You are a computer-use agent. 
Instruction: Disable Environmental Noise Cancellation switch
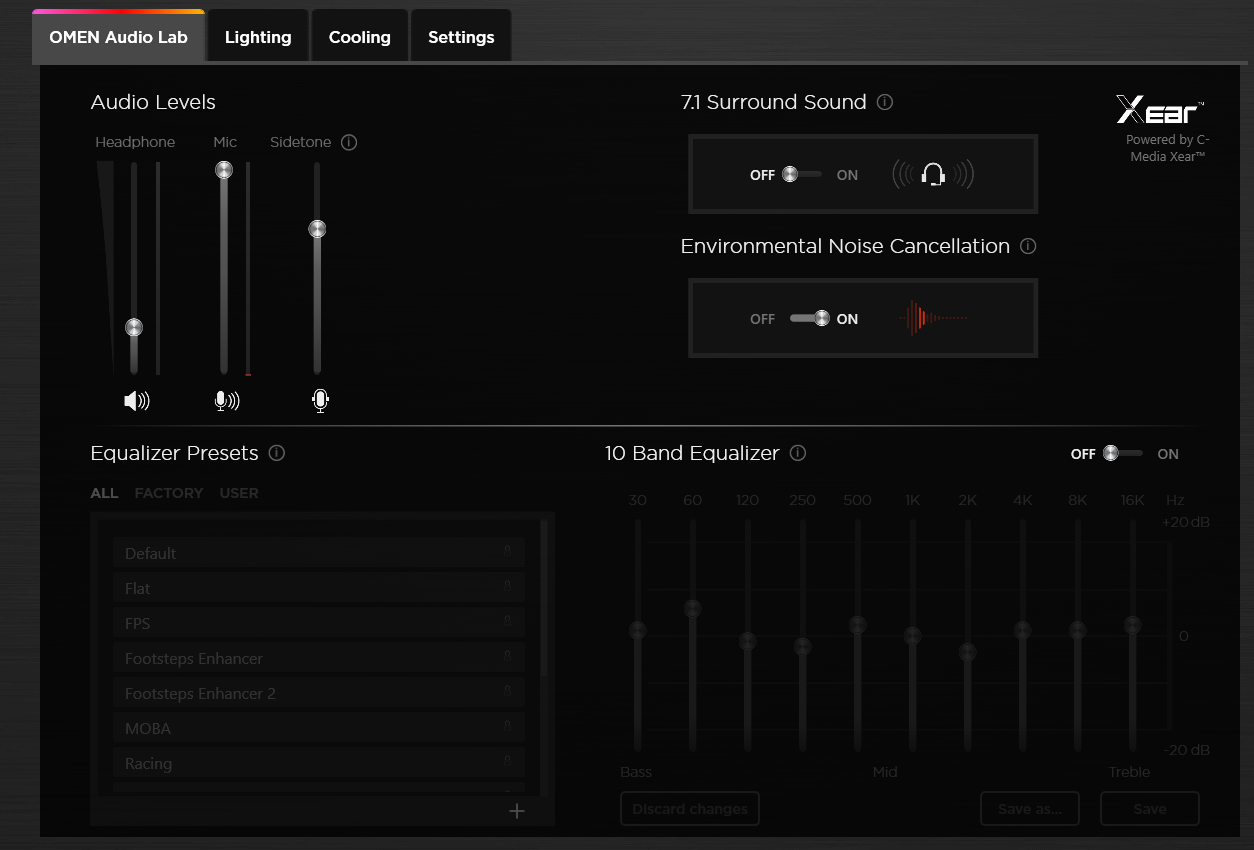[808, 319]
